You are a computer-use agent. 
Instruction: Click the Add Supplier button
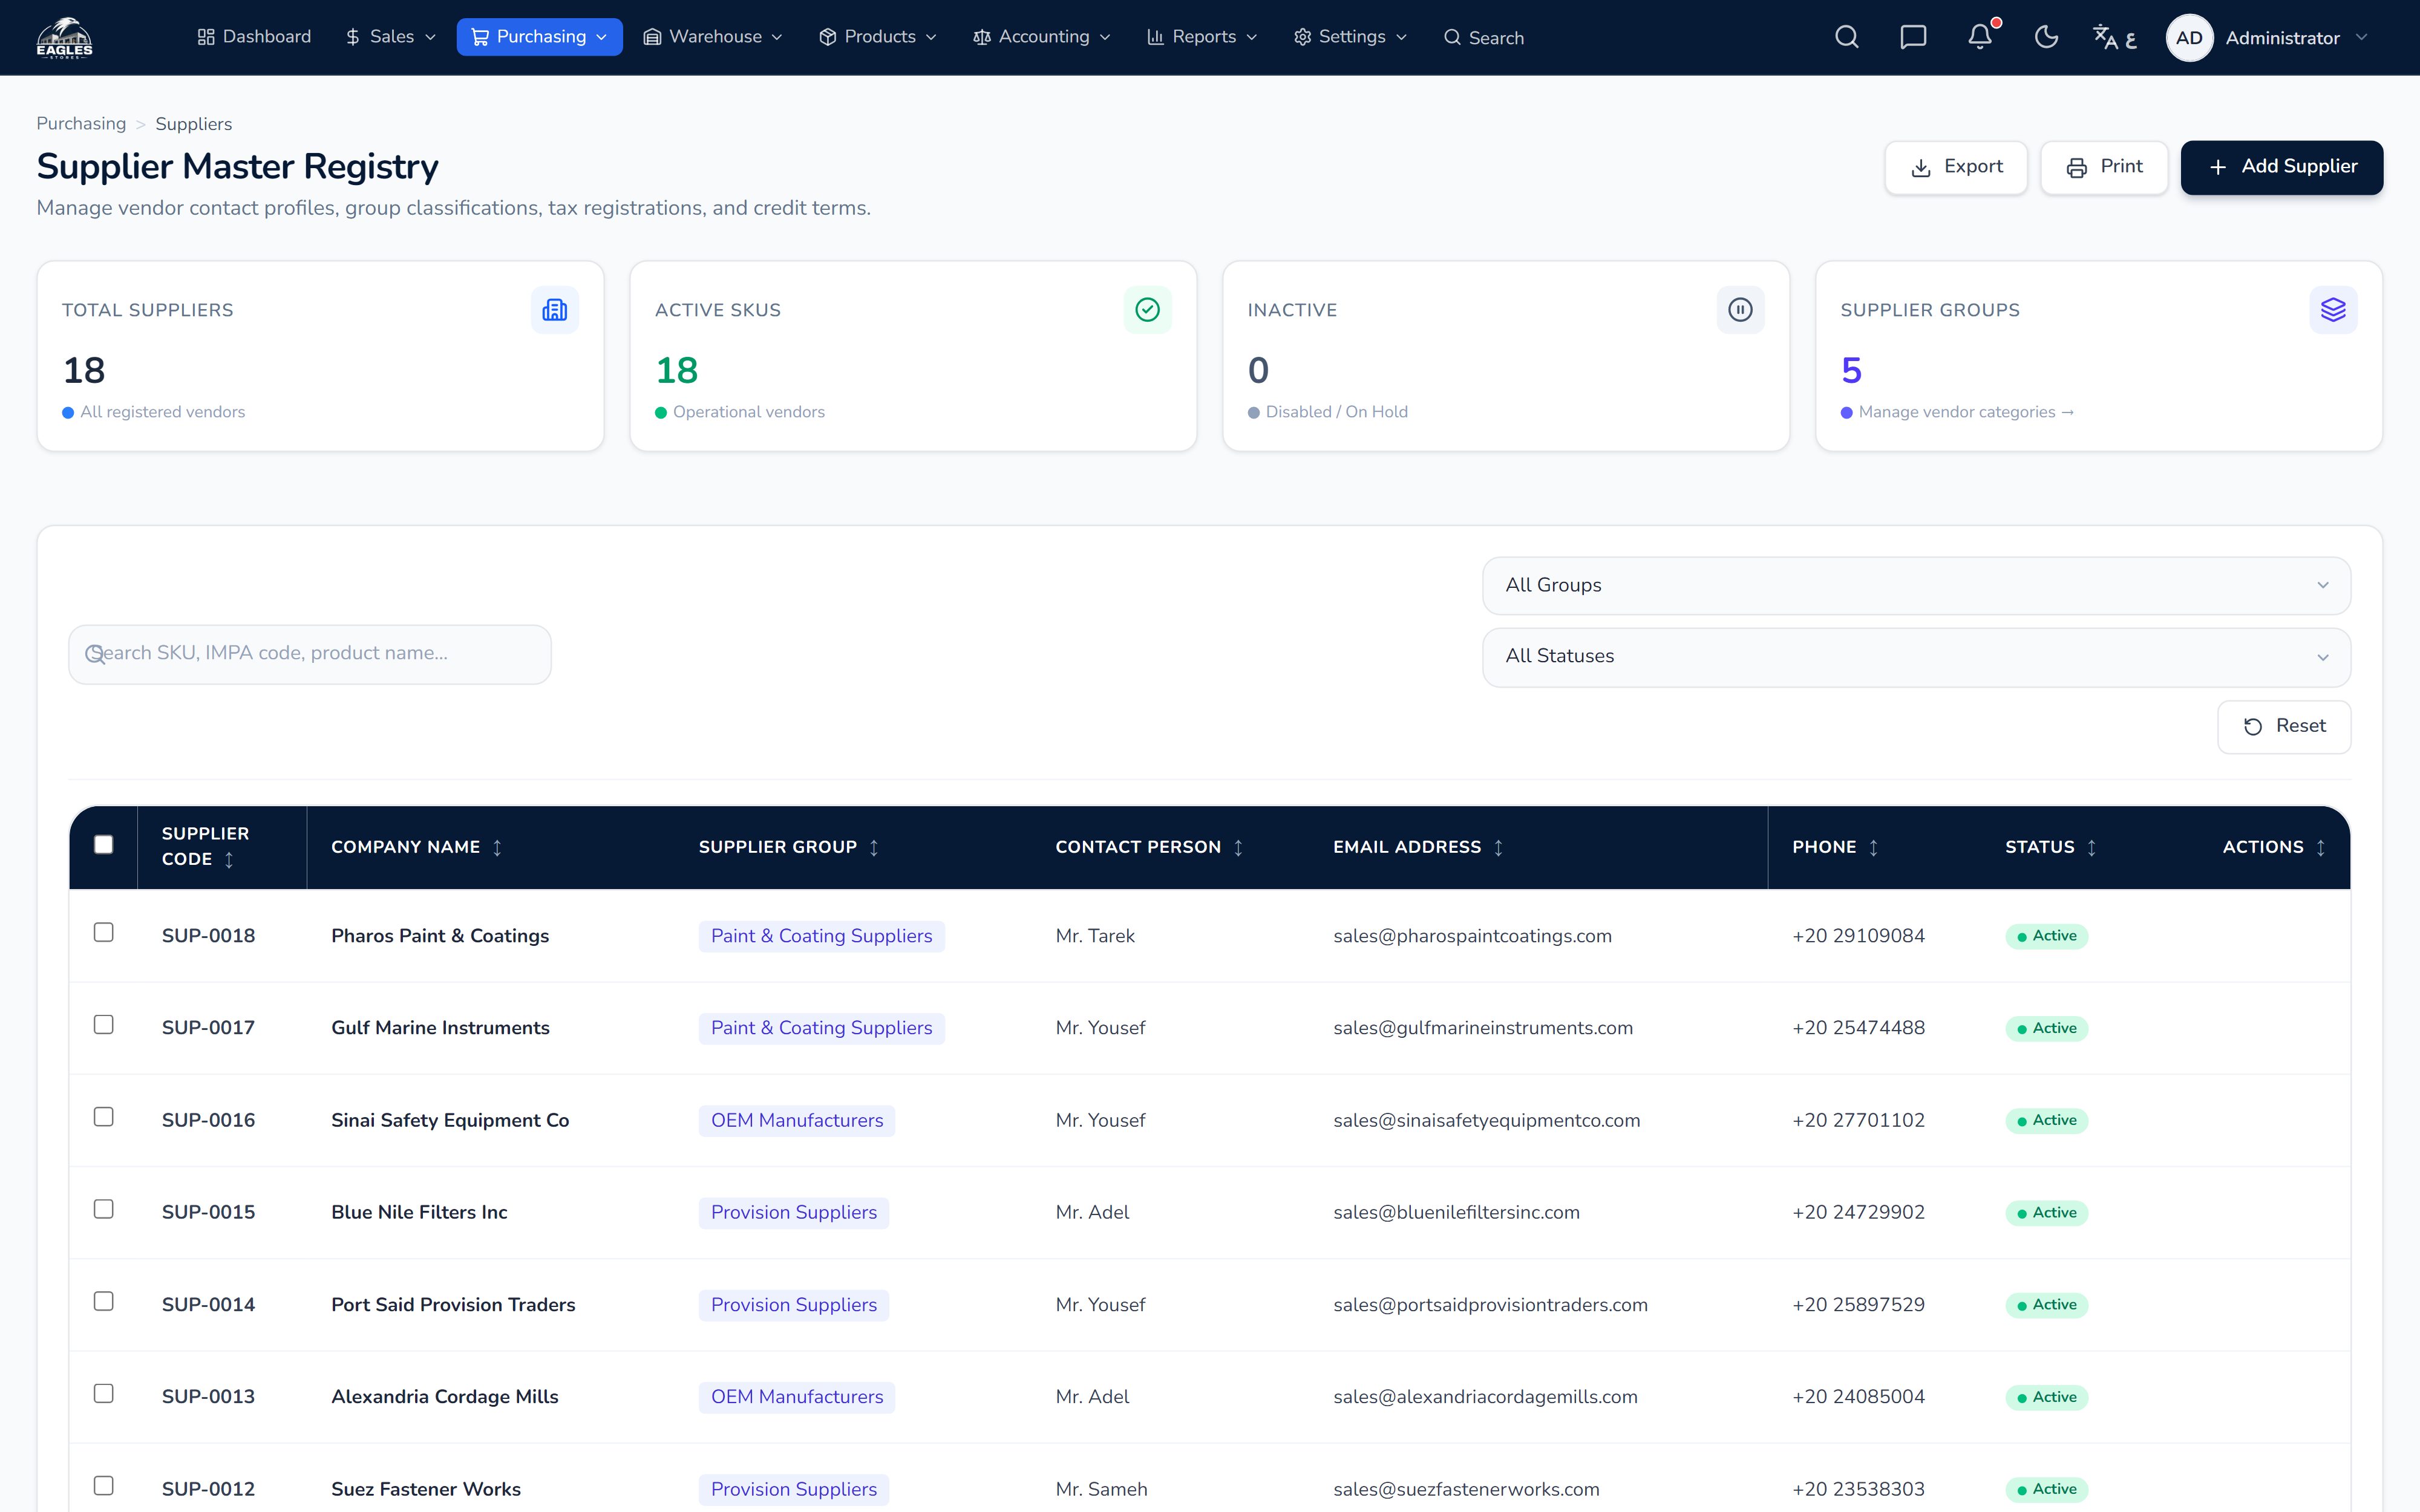click(x=2282, y=167)
